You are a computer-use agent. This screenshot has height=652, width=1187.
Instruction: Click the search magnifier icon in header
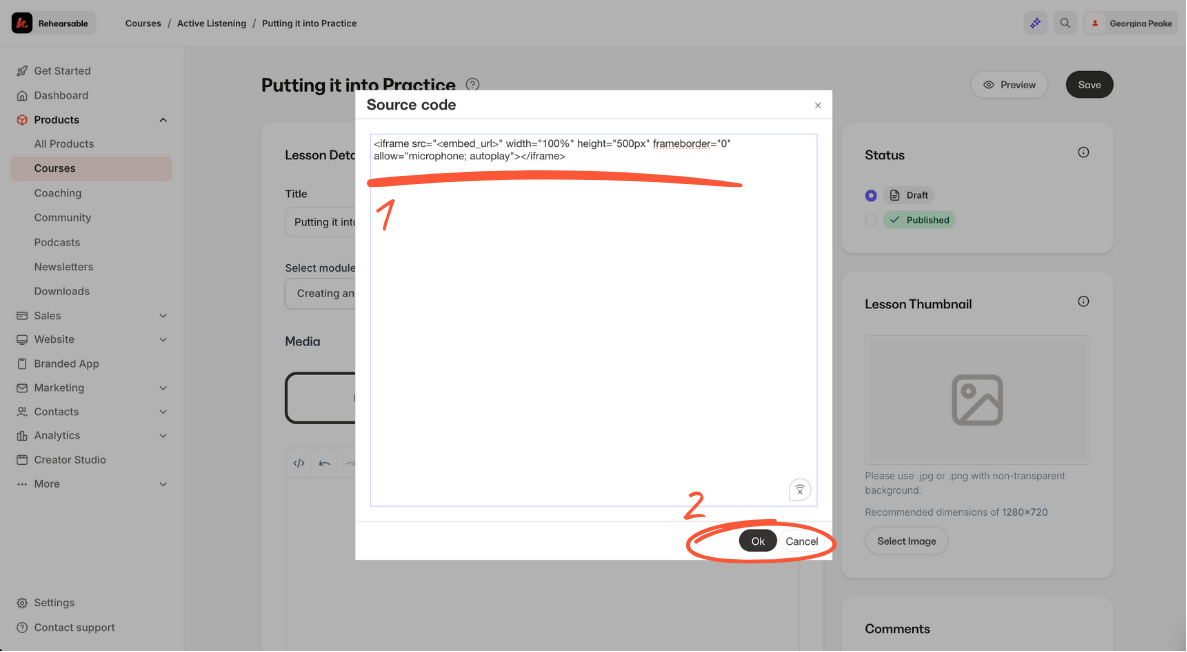coord(1065,23)
